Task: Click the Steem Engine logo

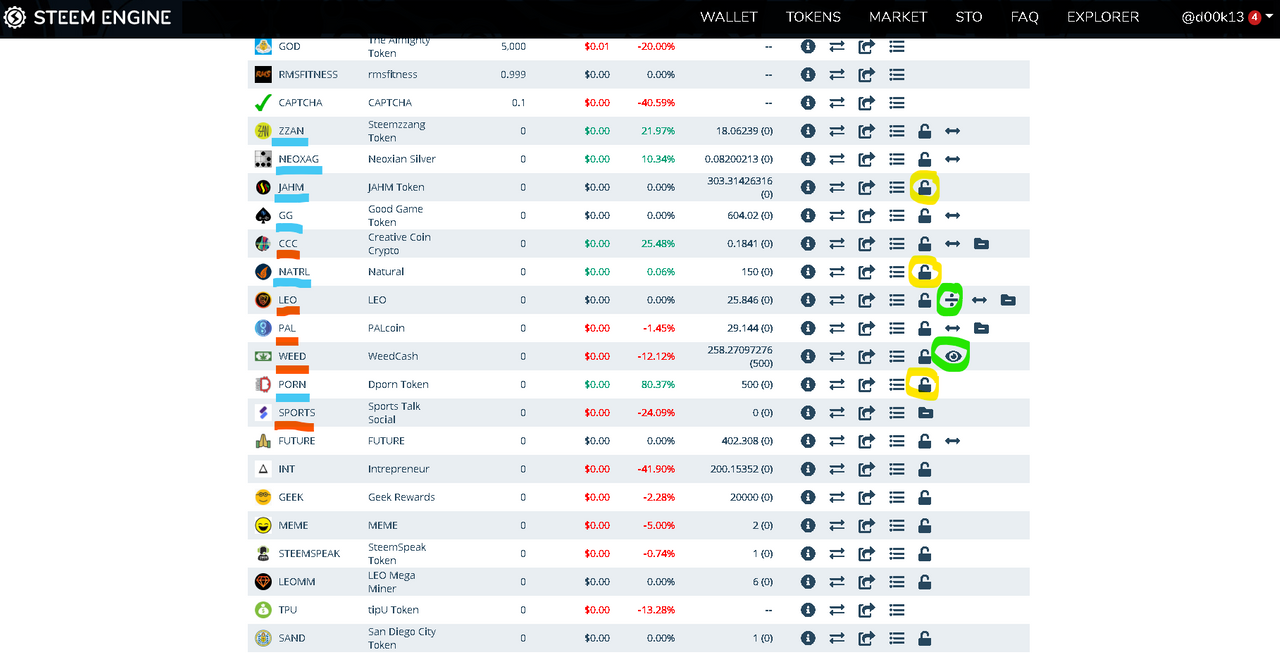Action: 88,17
